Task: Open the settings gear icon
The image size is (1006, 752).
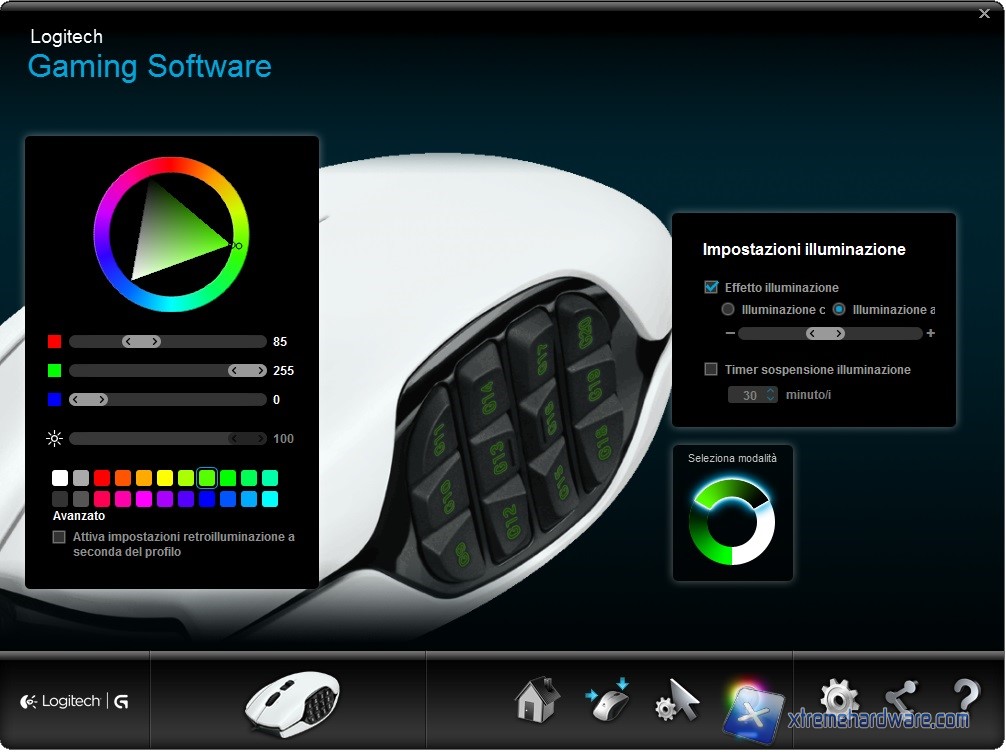Action: (838, 698)
